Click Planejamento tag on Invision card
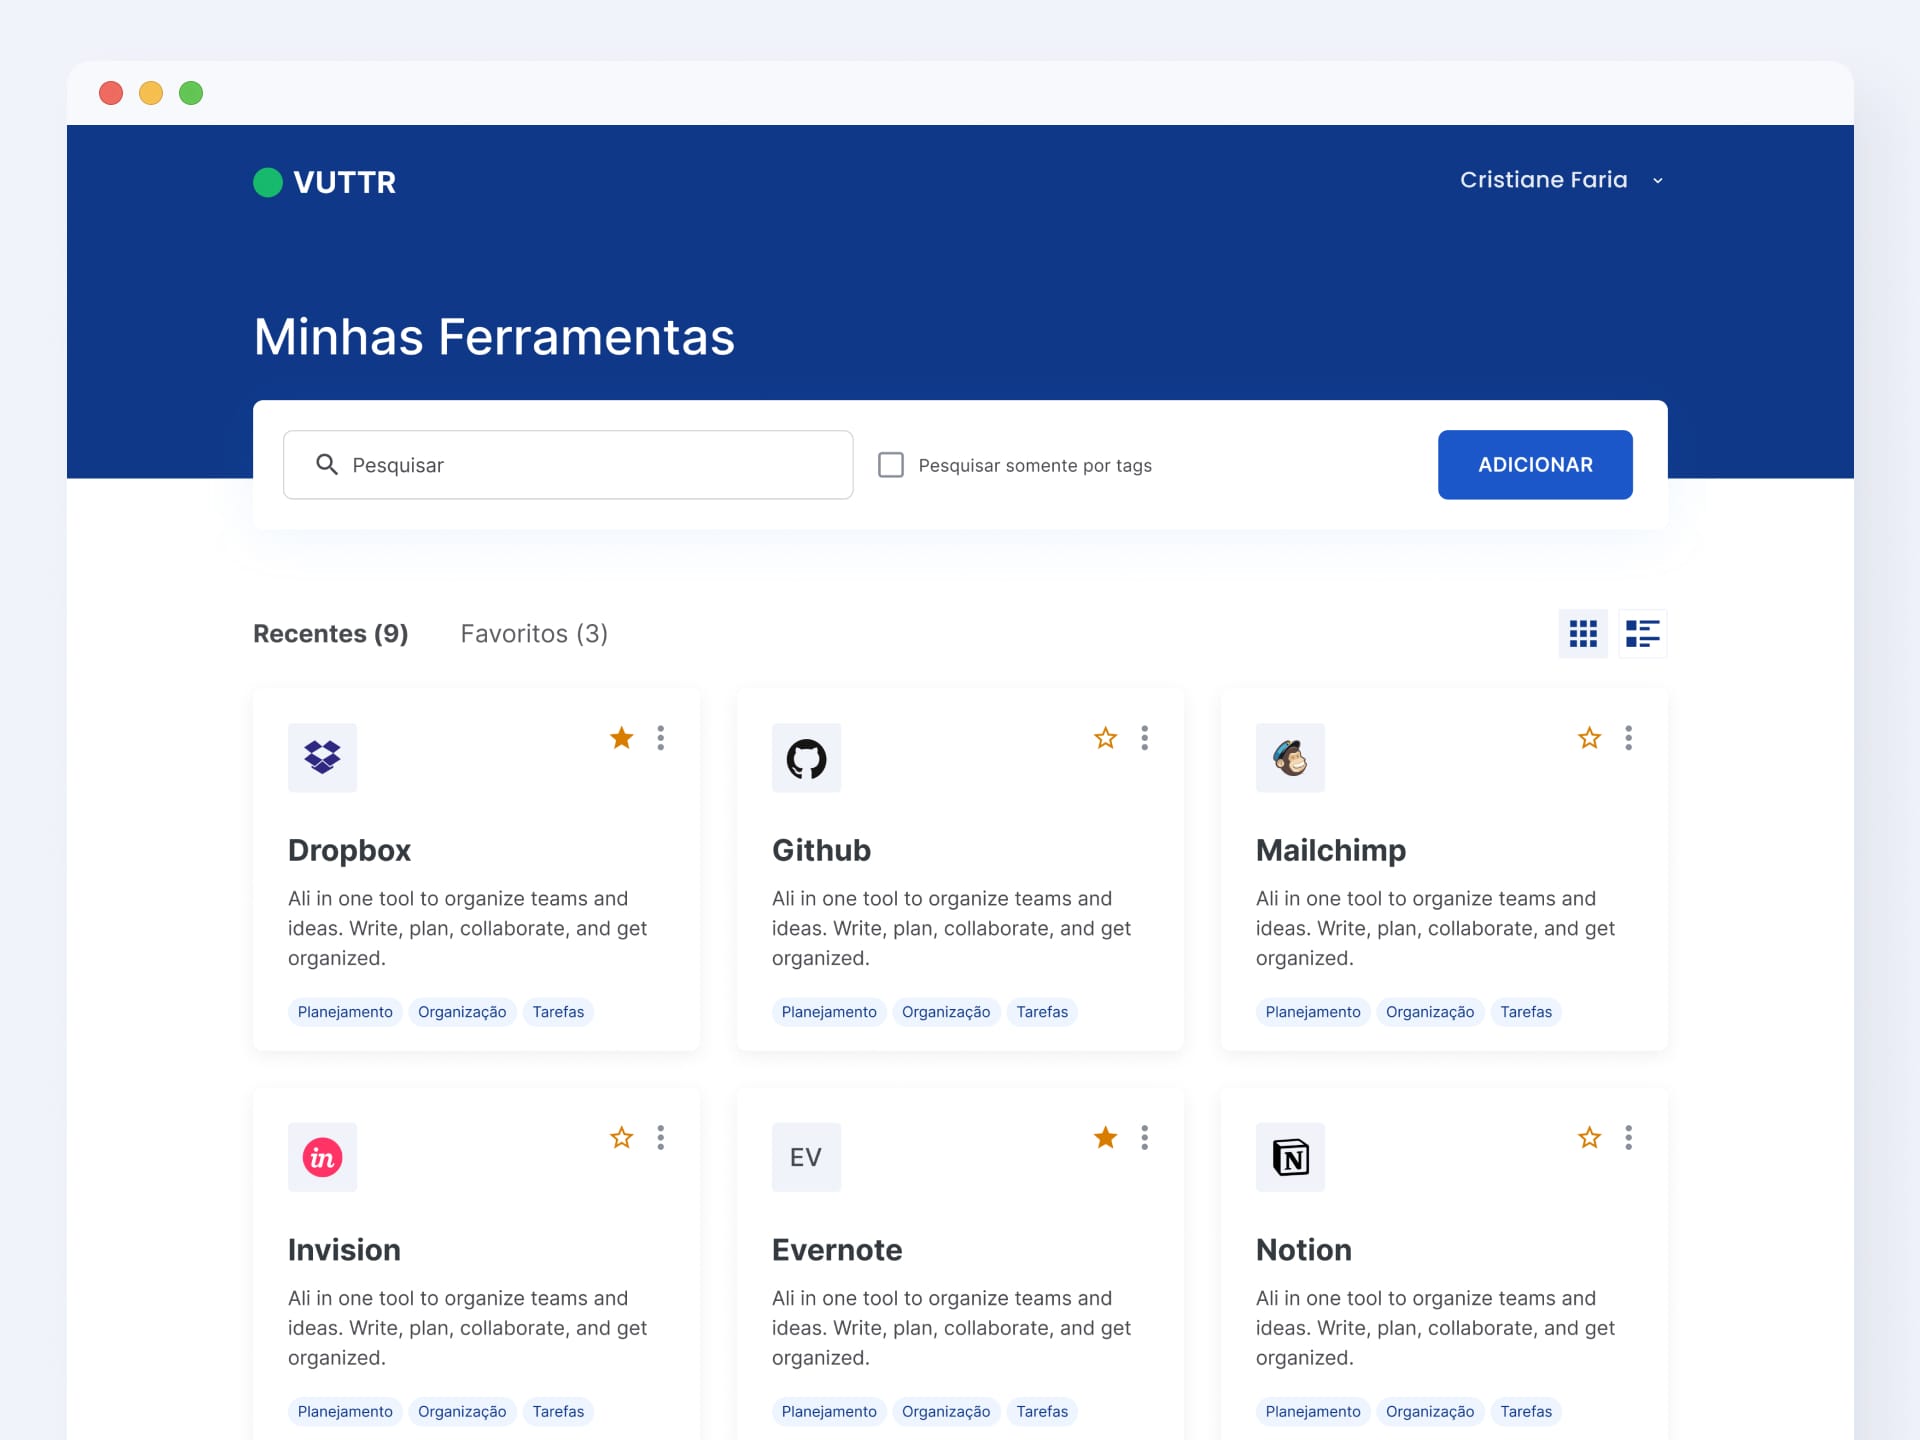Image resolution: width=1920 pixels, height=1440 pixels. point(345,1411)
